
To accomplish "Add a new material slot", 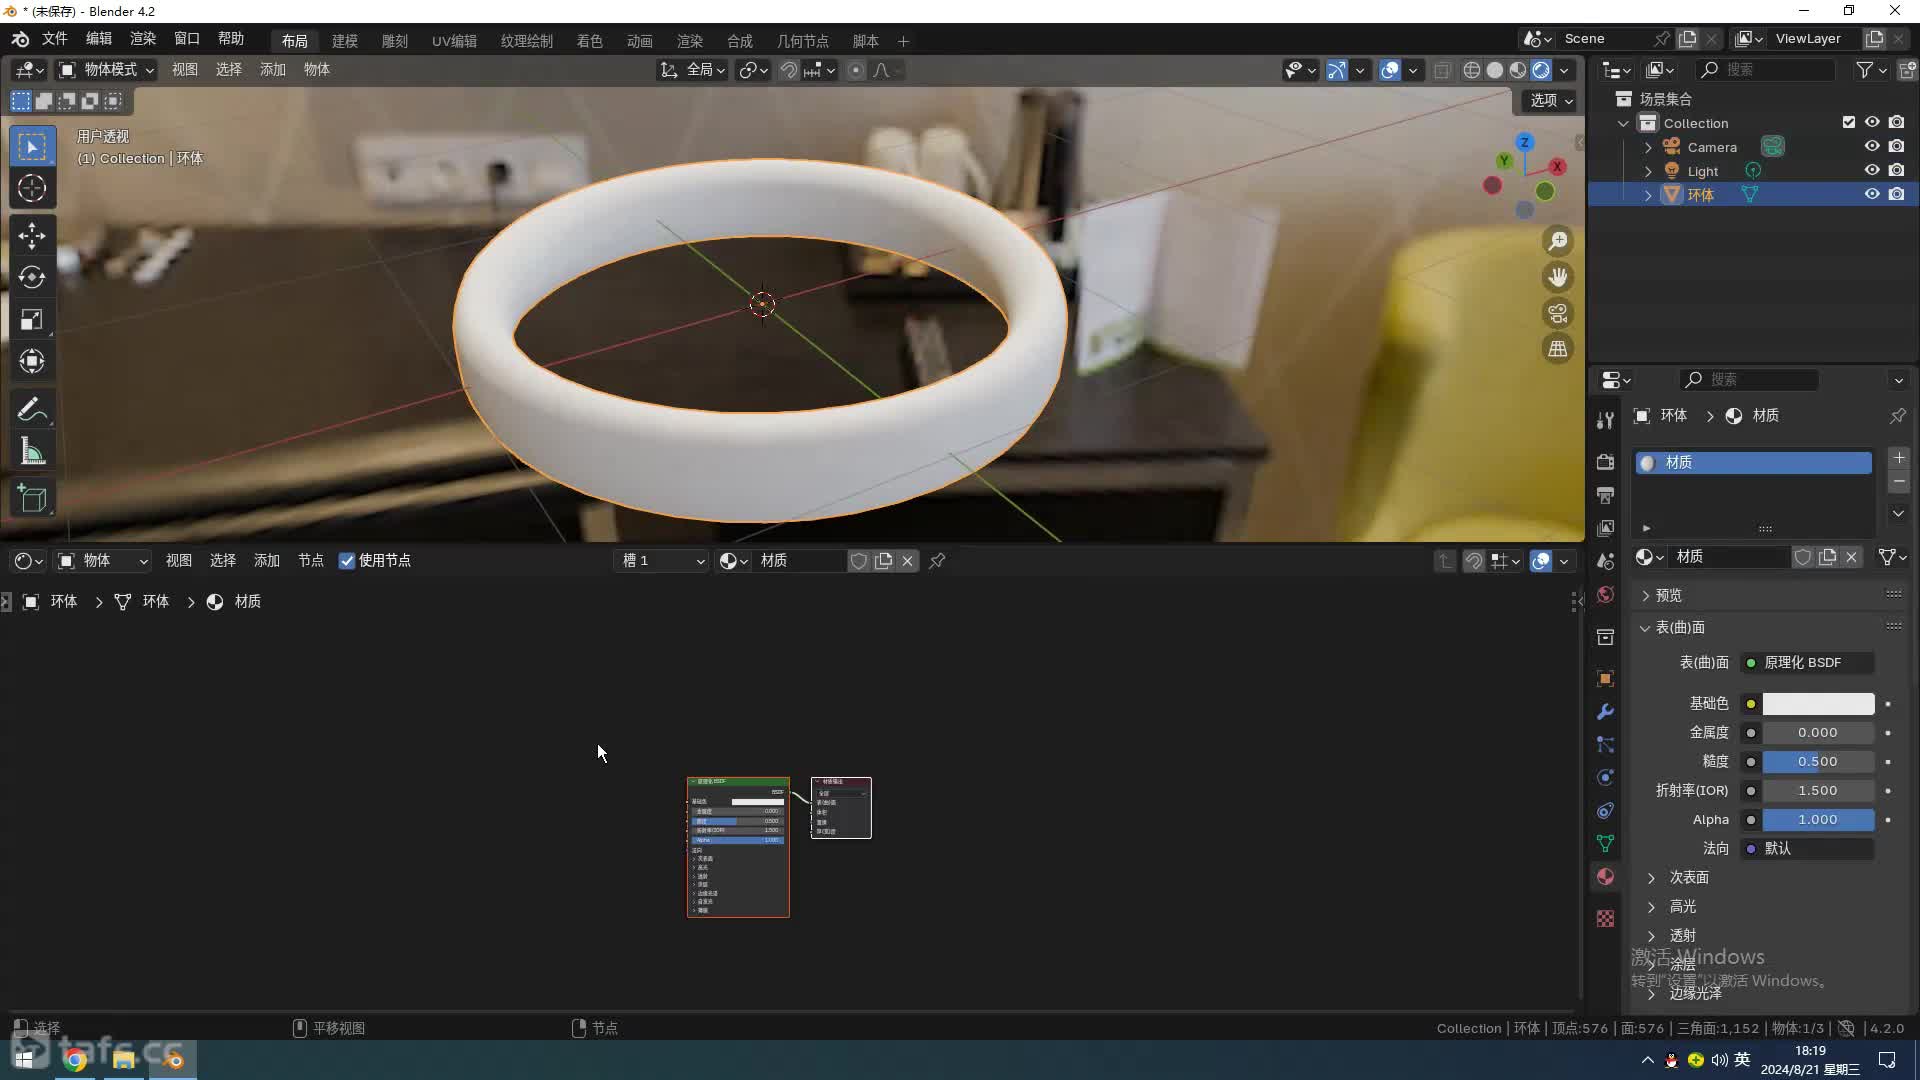I will point(1899,458).
